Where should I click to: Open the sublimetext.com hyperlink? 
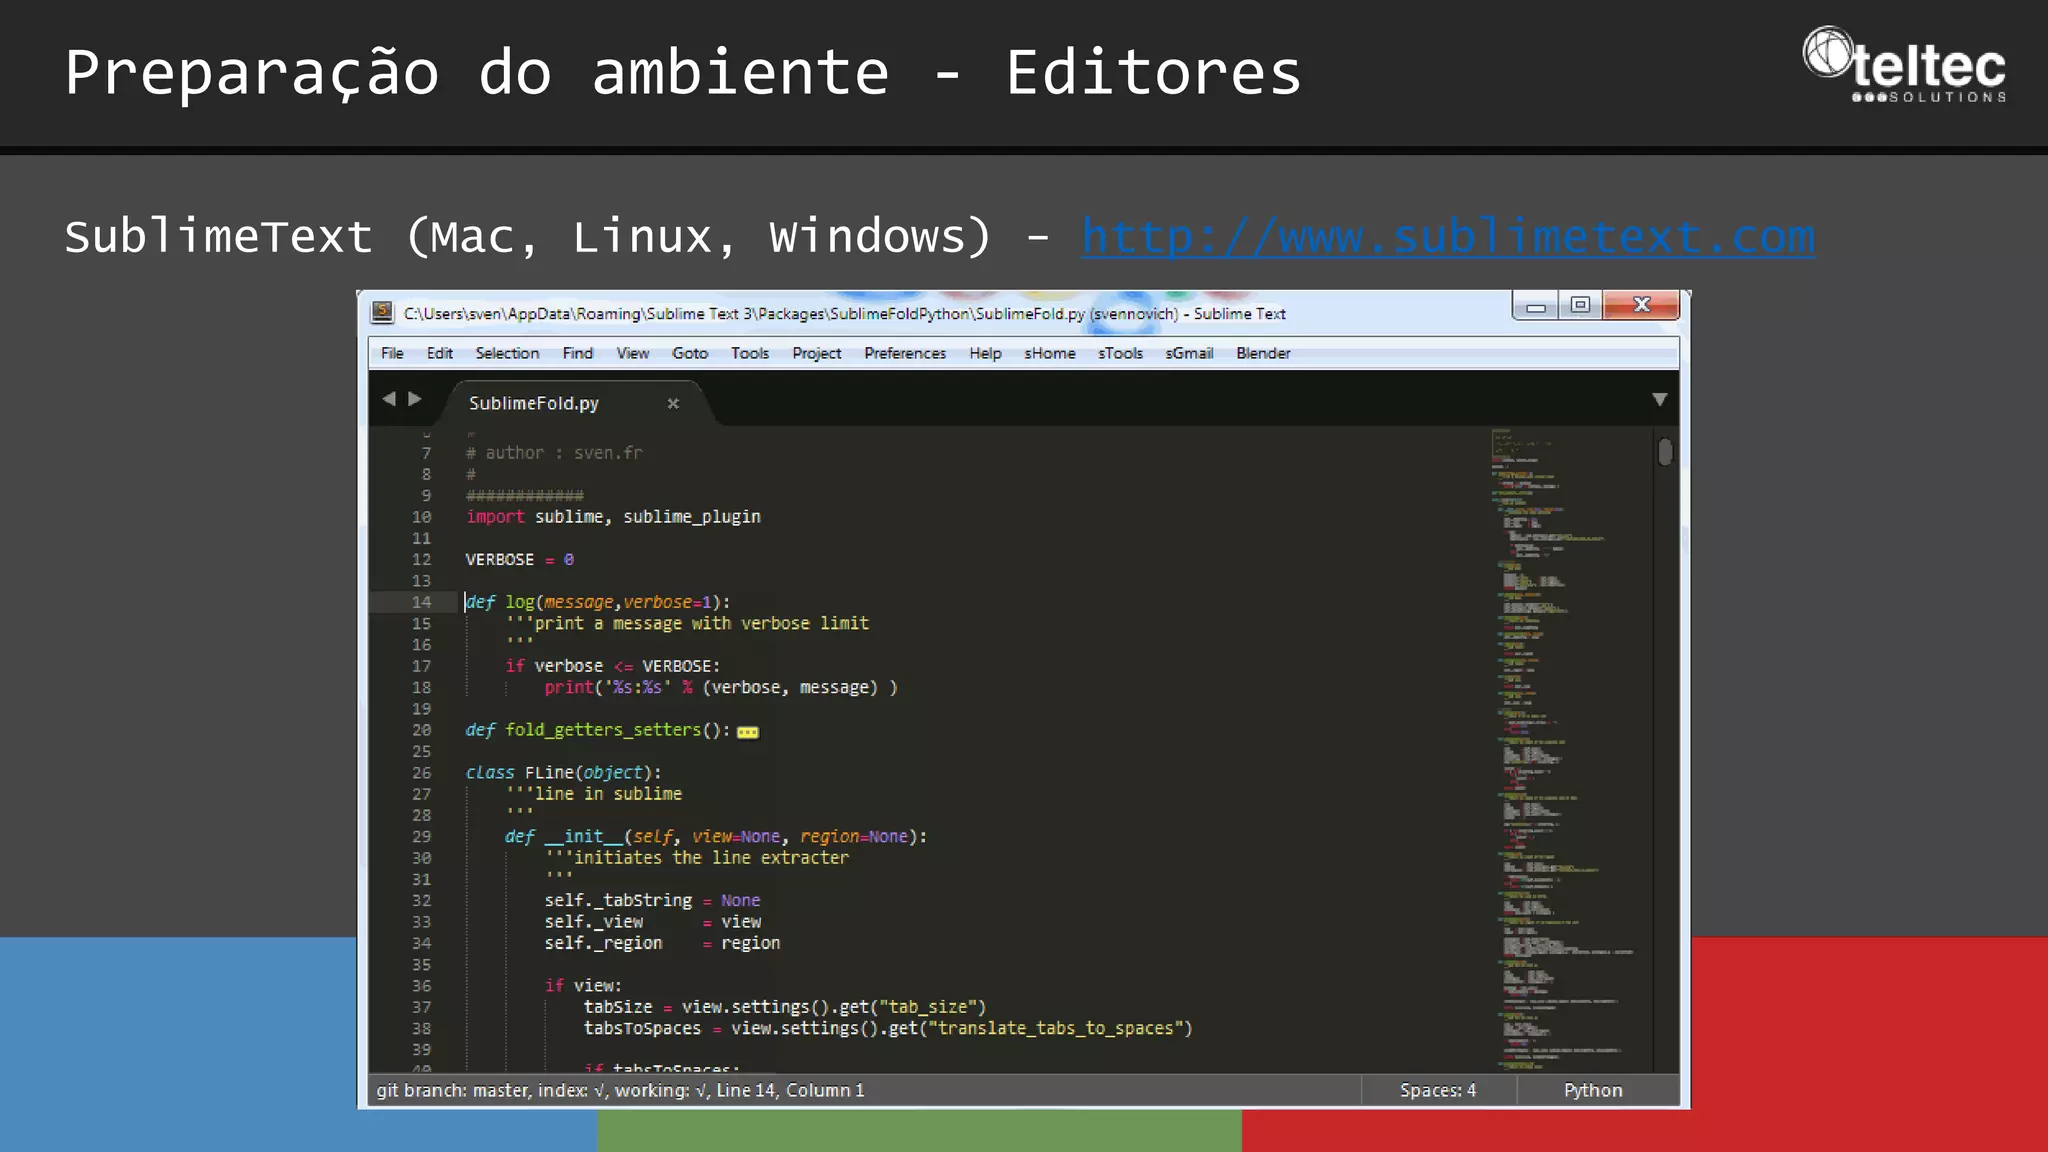pyautogui.click(x=1447, y=238)
